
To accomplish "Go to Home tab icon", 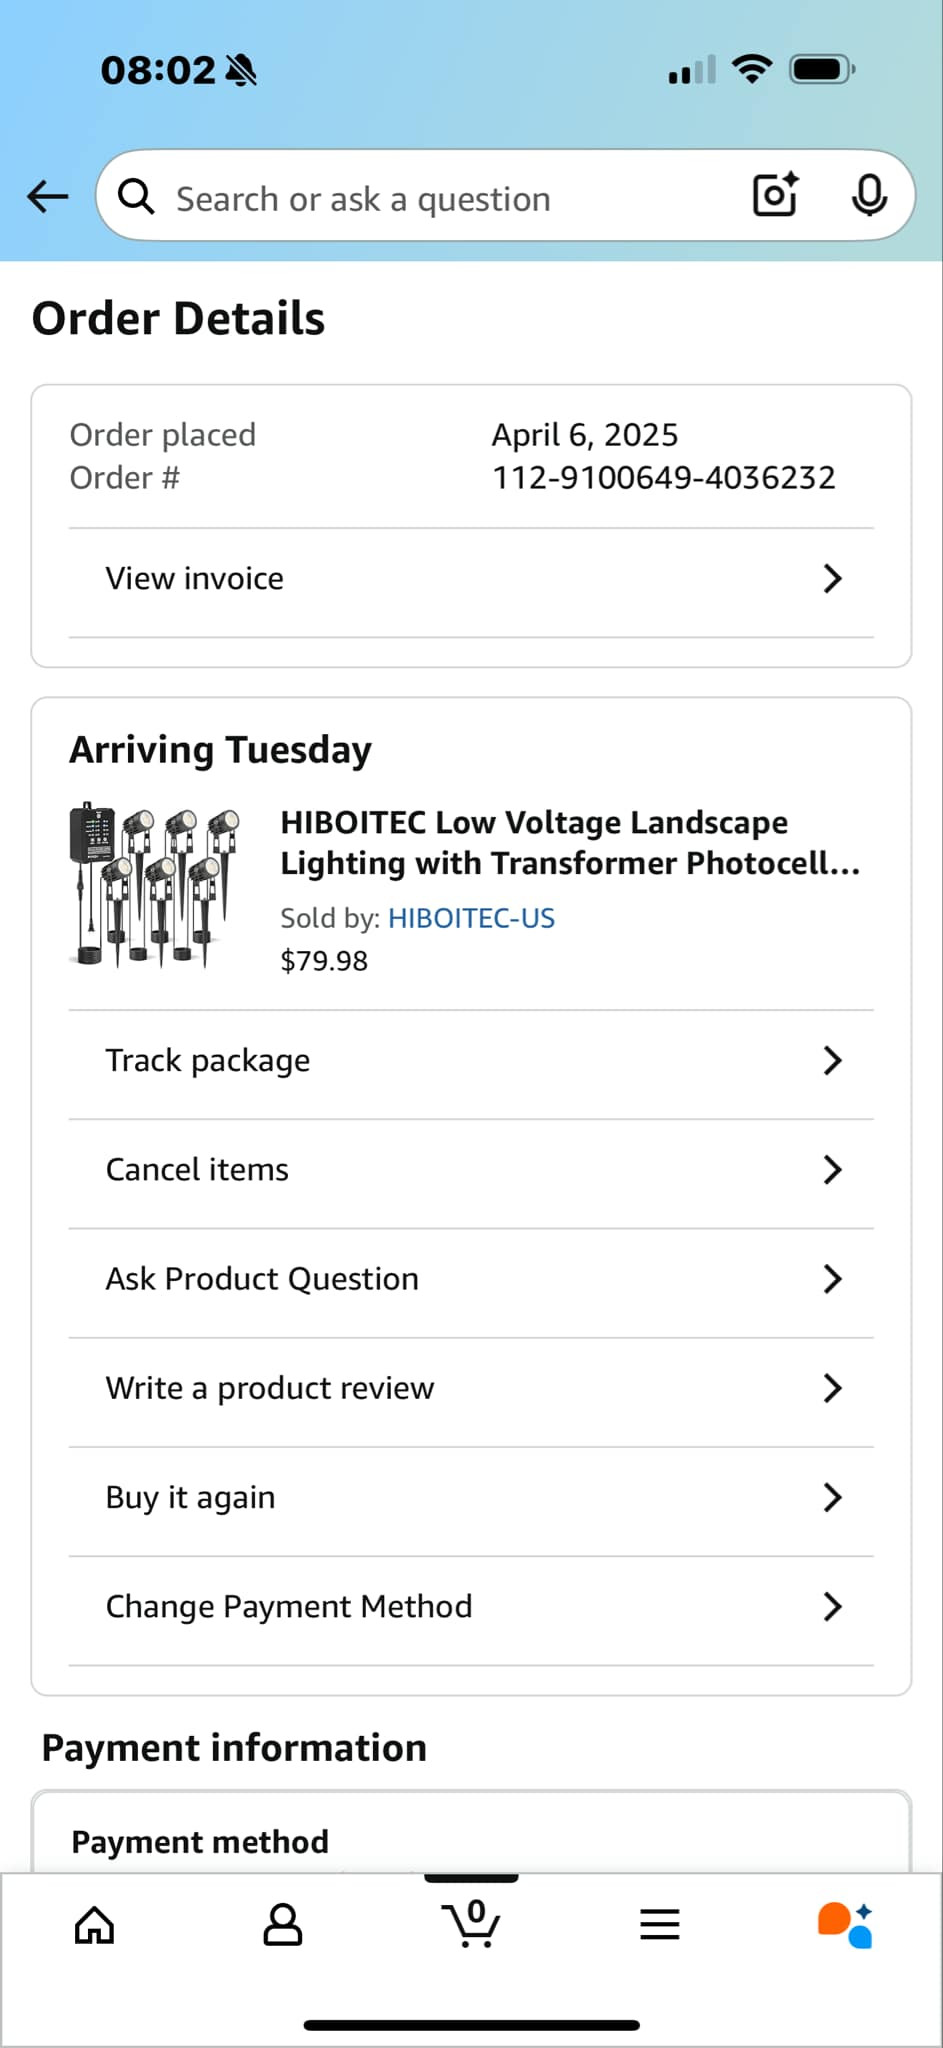I will click(95, 1924).
